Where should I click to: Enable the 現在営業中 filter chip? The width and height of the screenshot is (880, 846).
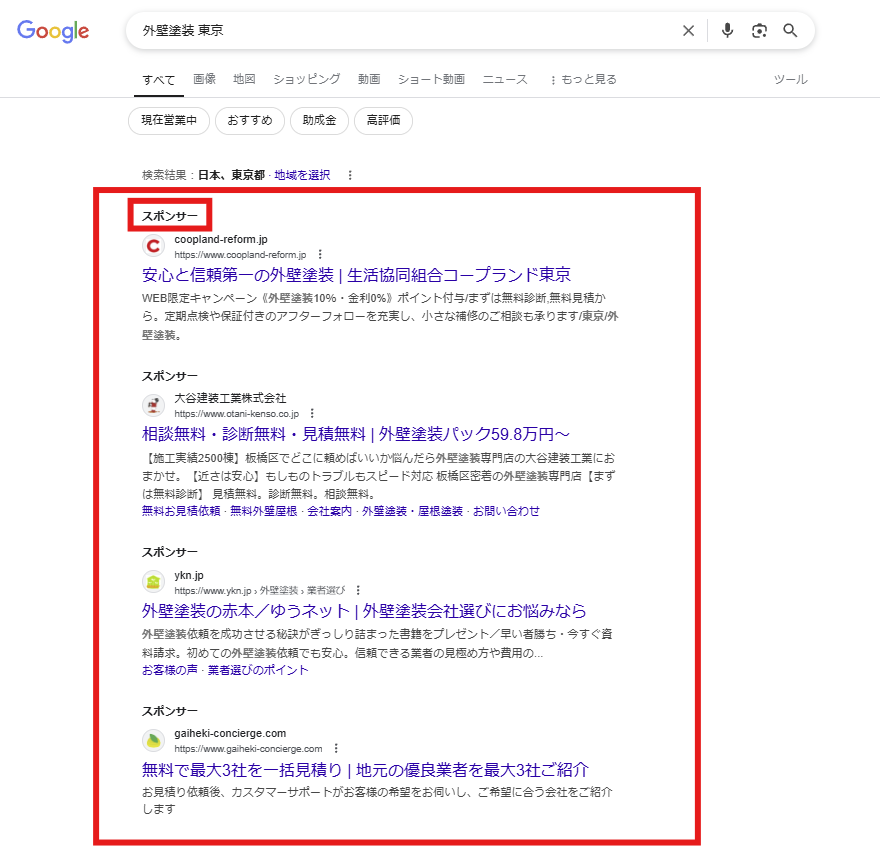pos(168,120)
